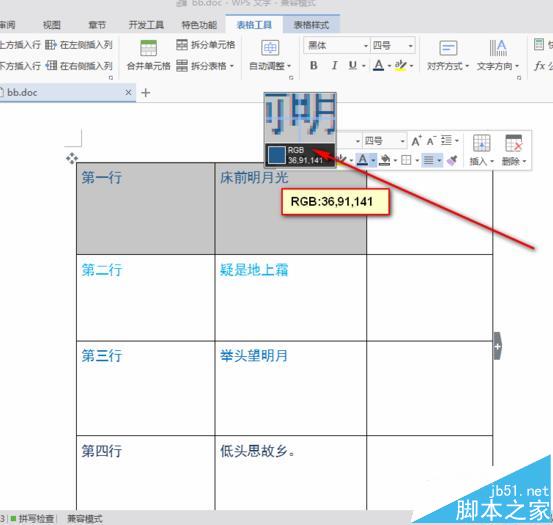The image size is (553, 525).
Task: Click the Split Table (拆分表格) icon
Action: coord(182,65)
